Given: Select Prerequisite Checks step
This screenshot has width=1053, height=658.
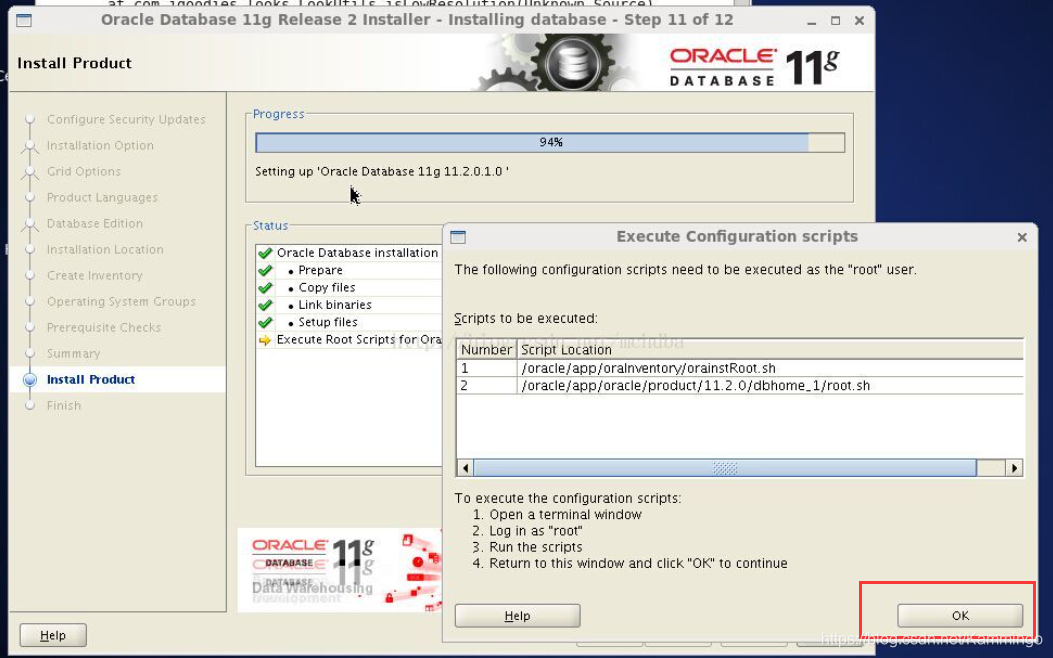Looking at the screenshot, I should [x=104, y=328].
